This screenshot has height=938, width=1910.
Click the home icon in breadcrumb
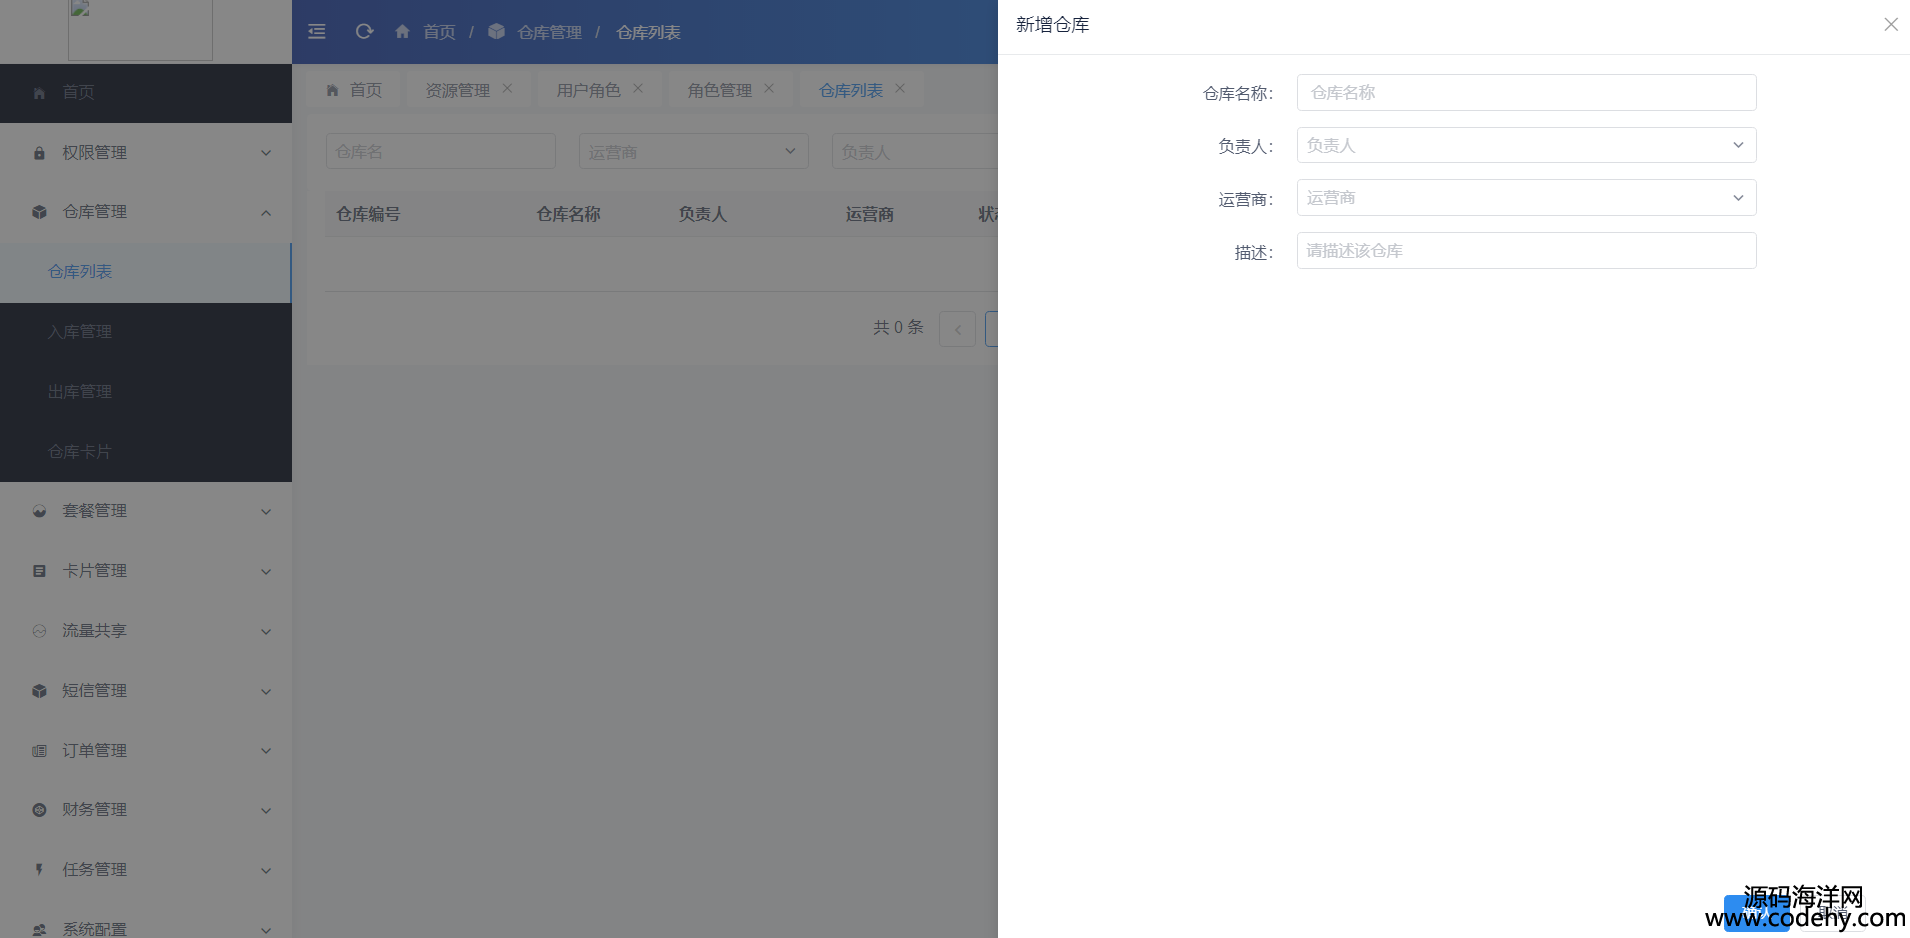pos(402,32)
